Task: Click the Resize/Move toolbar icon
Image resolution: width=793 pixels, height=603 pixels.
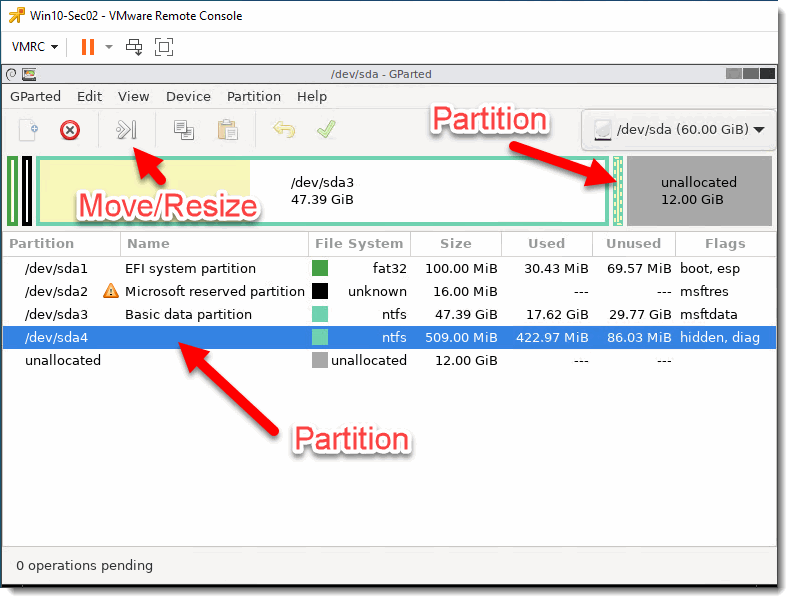Action: point(126,129)
